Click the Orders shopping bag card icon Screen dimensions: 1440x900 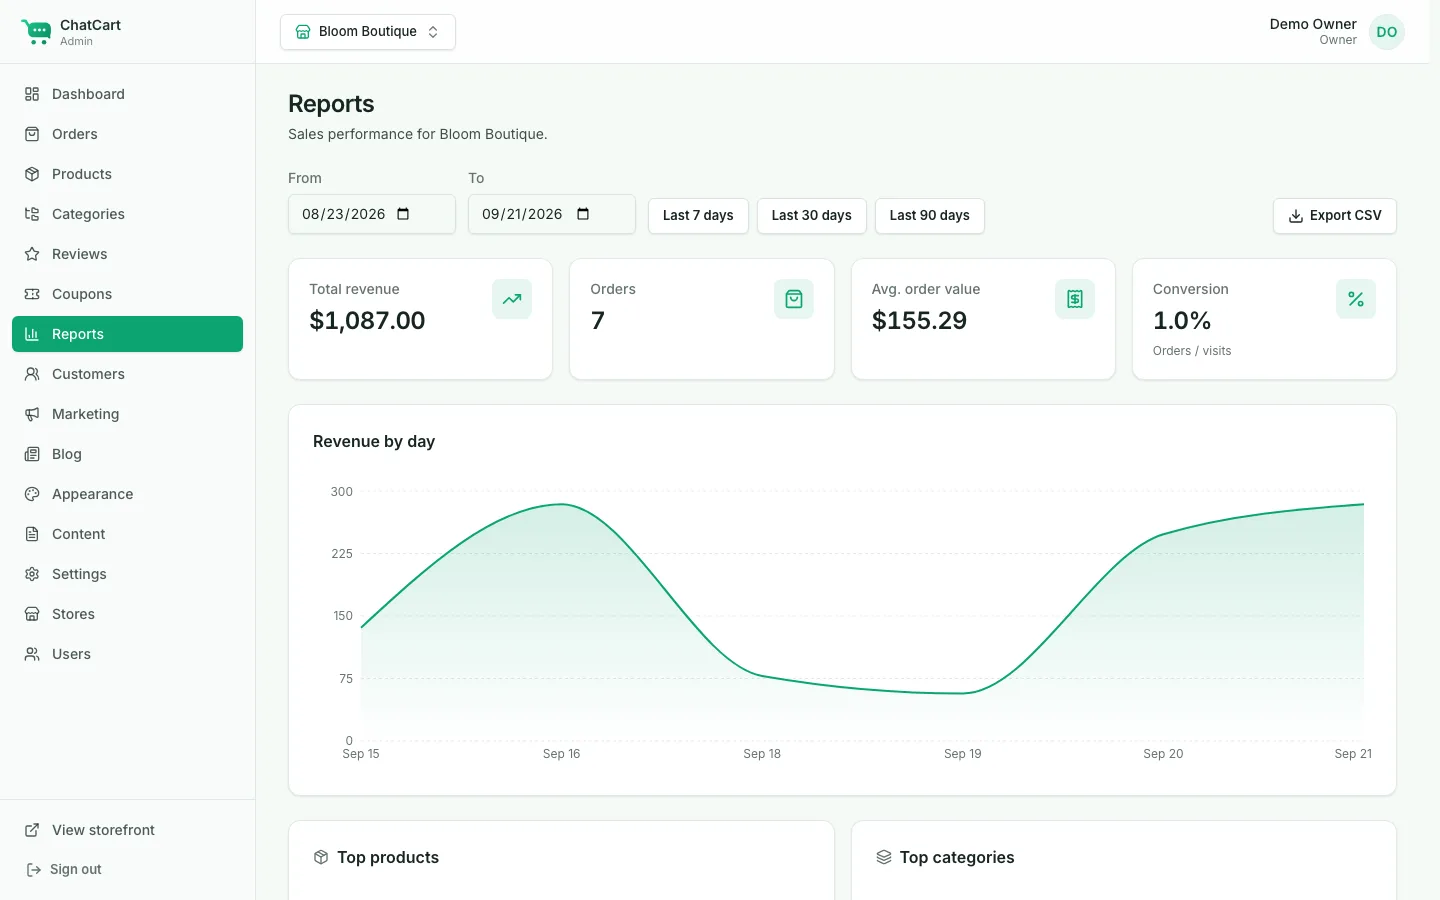pos(794,299)
